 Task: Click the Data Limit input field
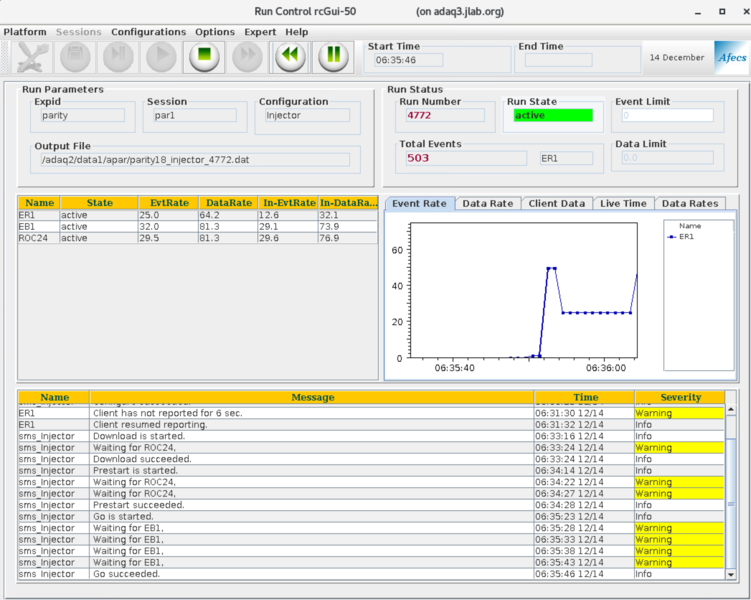[668, 158]
